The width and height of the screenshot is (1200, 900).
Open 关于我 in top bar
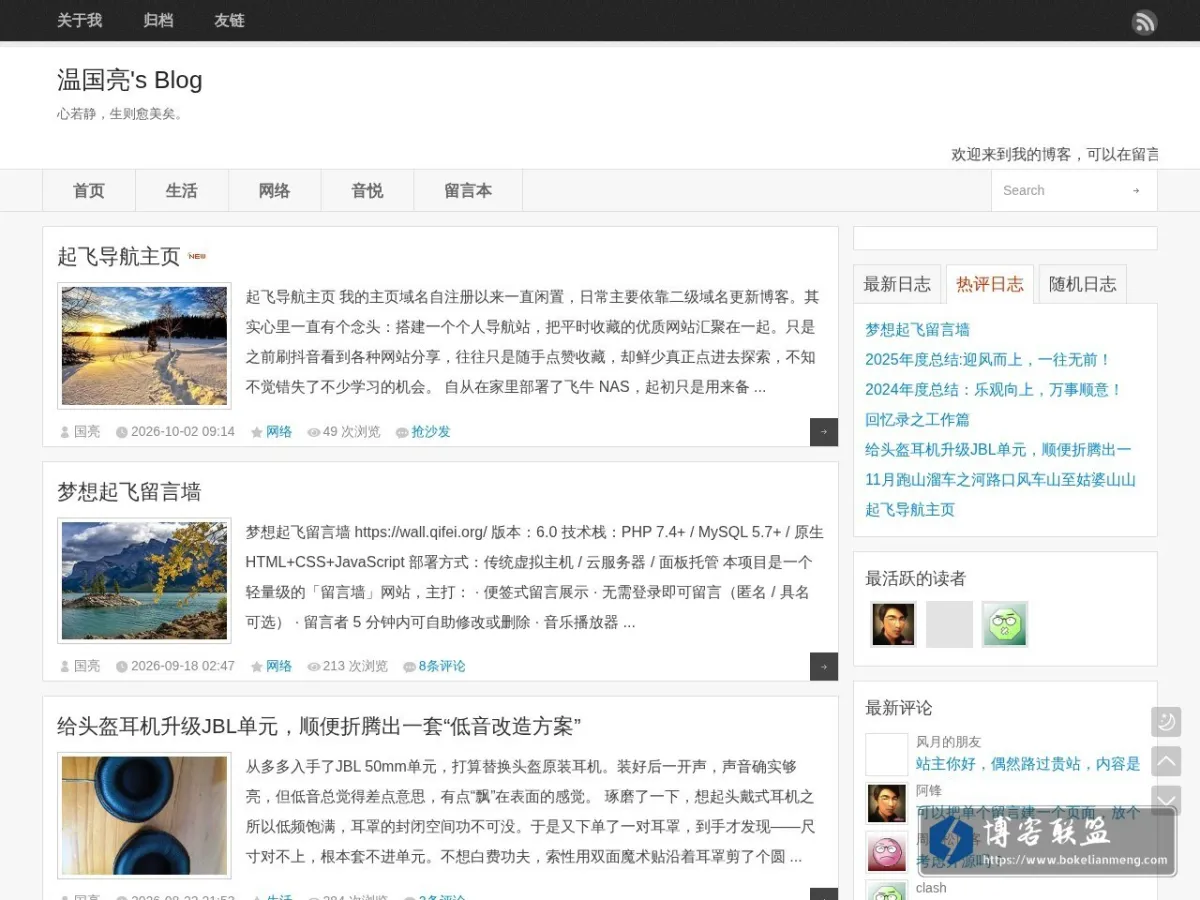[x=80, y=20]
